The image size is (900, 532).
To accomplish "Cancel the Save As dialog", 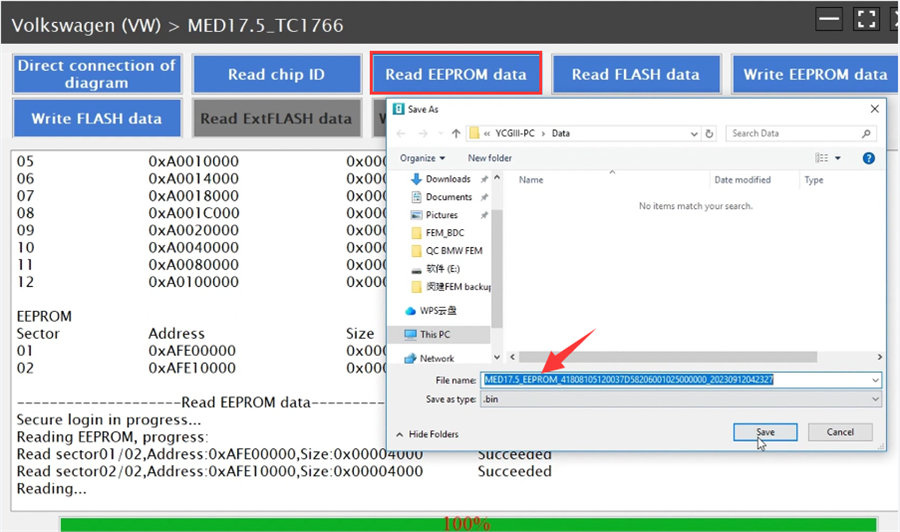I will [840, 432].
